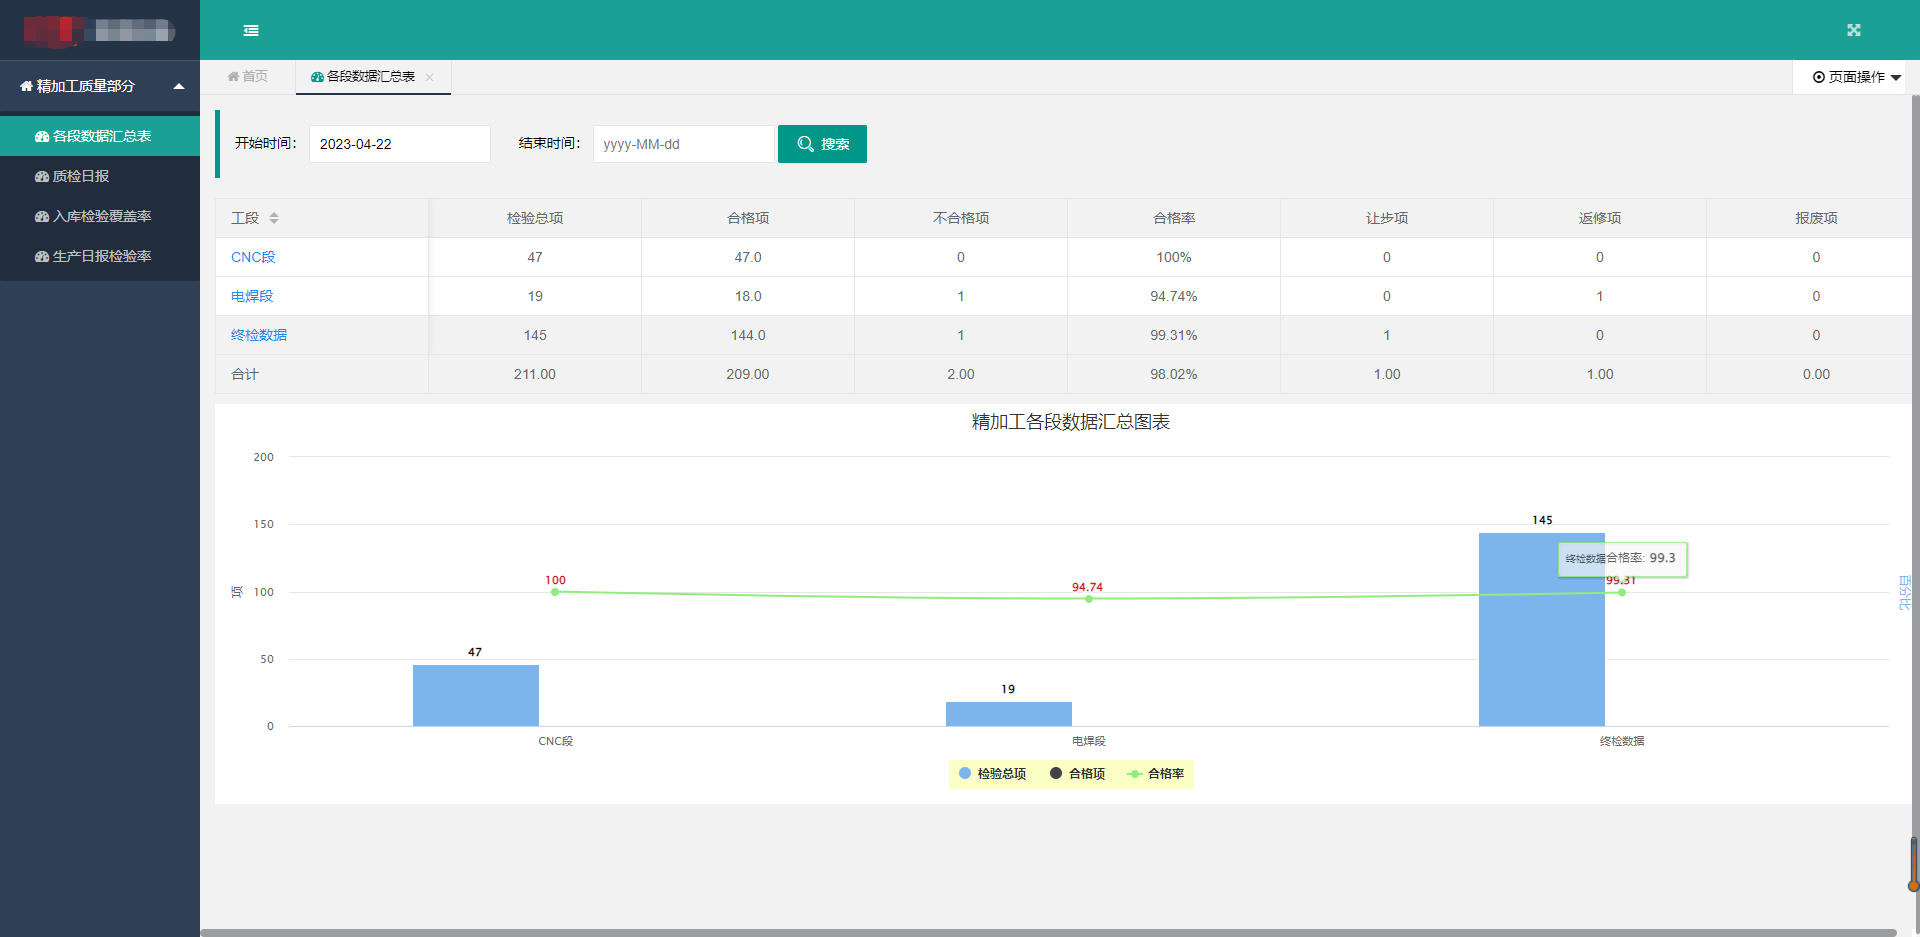Click the 结束时间 date field
1920x937 pixels.
pyautogui.click(x=683, y=144)
